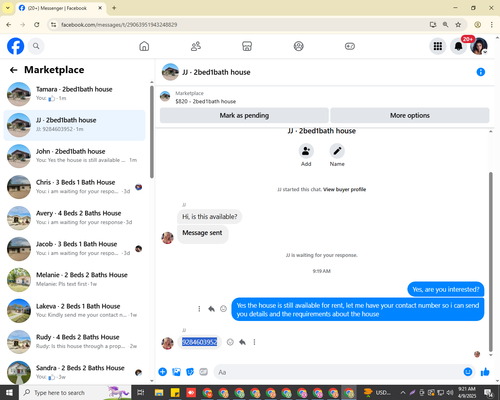500x400 pixels.
Task: Open more options beside 9284603952 message
Action: point(254,342)
